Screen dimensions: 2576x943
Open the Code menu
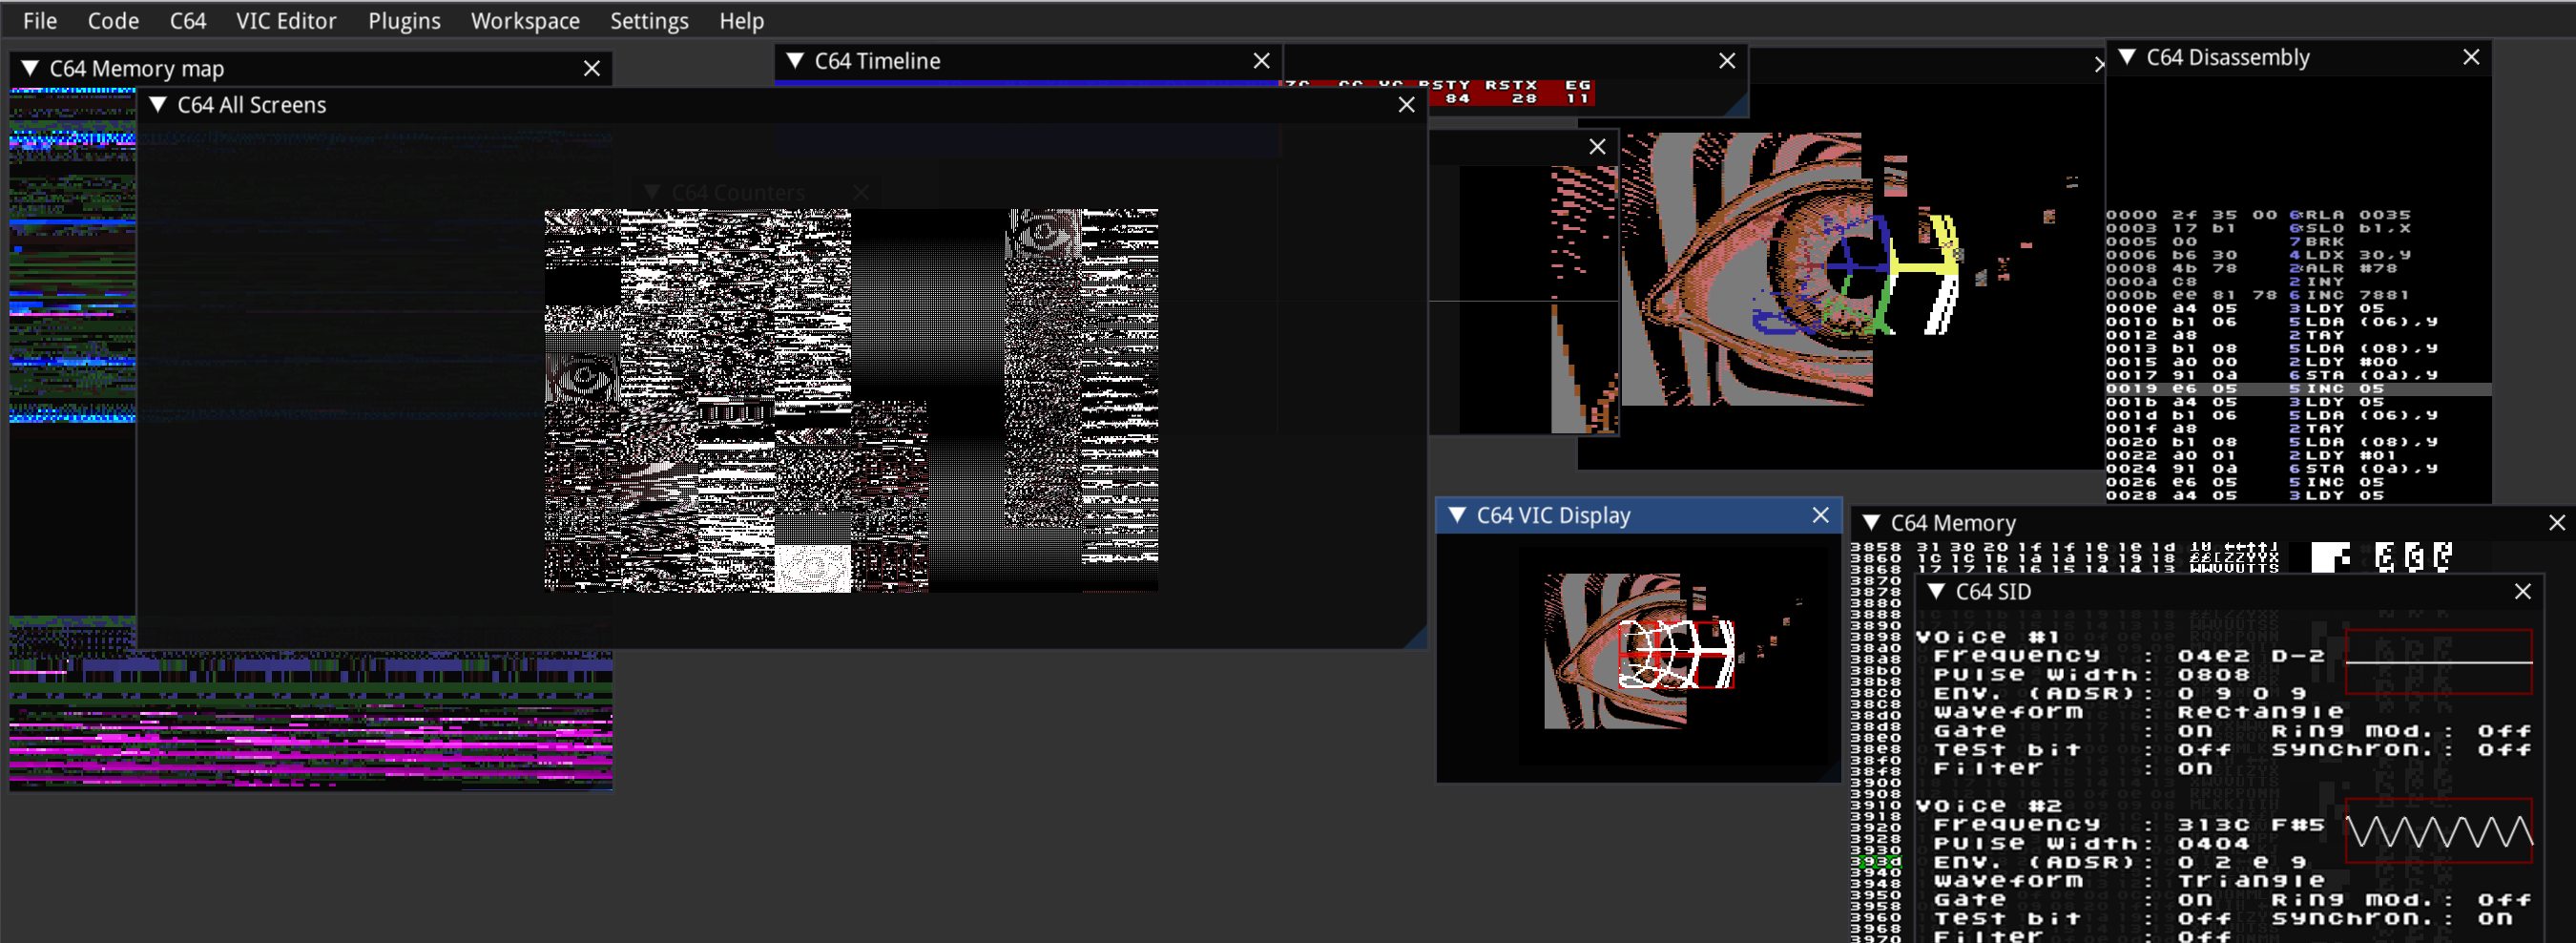click(113, 21)
